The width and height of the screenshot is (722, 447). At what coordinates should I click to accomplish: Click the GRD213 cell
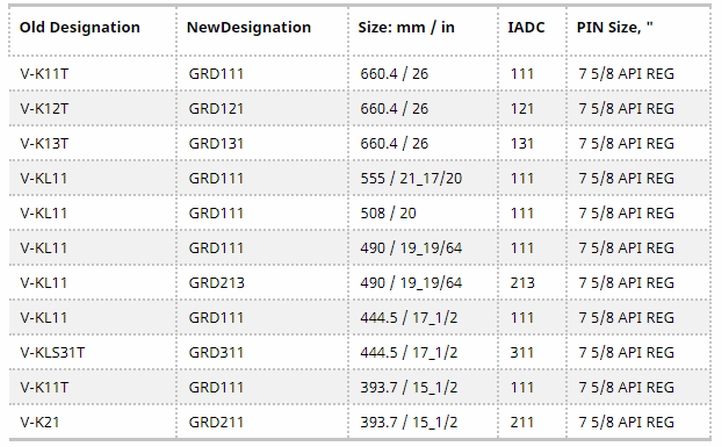216,283
